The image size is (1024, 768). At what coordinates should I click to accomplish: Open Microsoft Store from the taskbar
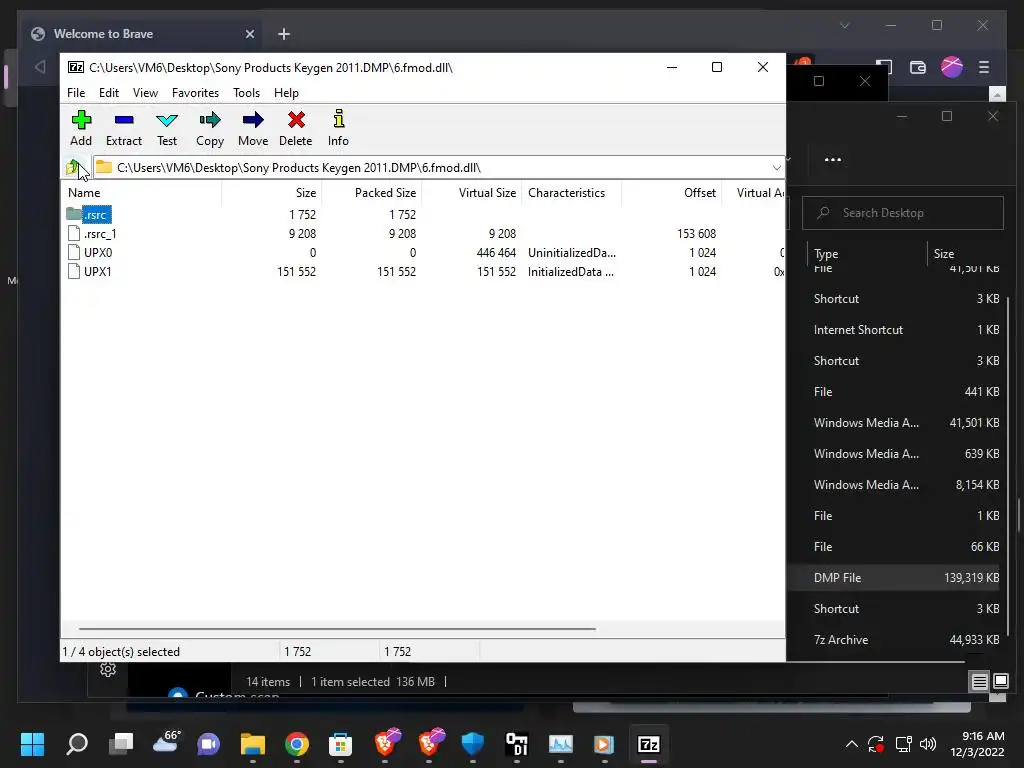[340, 744]
